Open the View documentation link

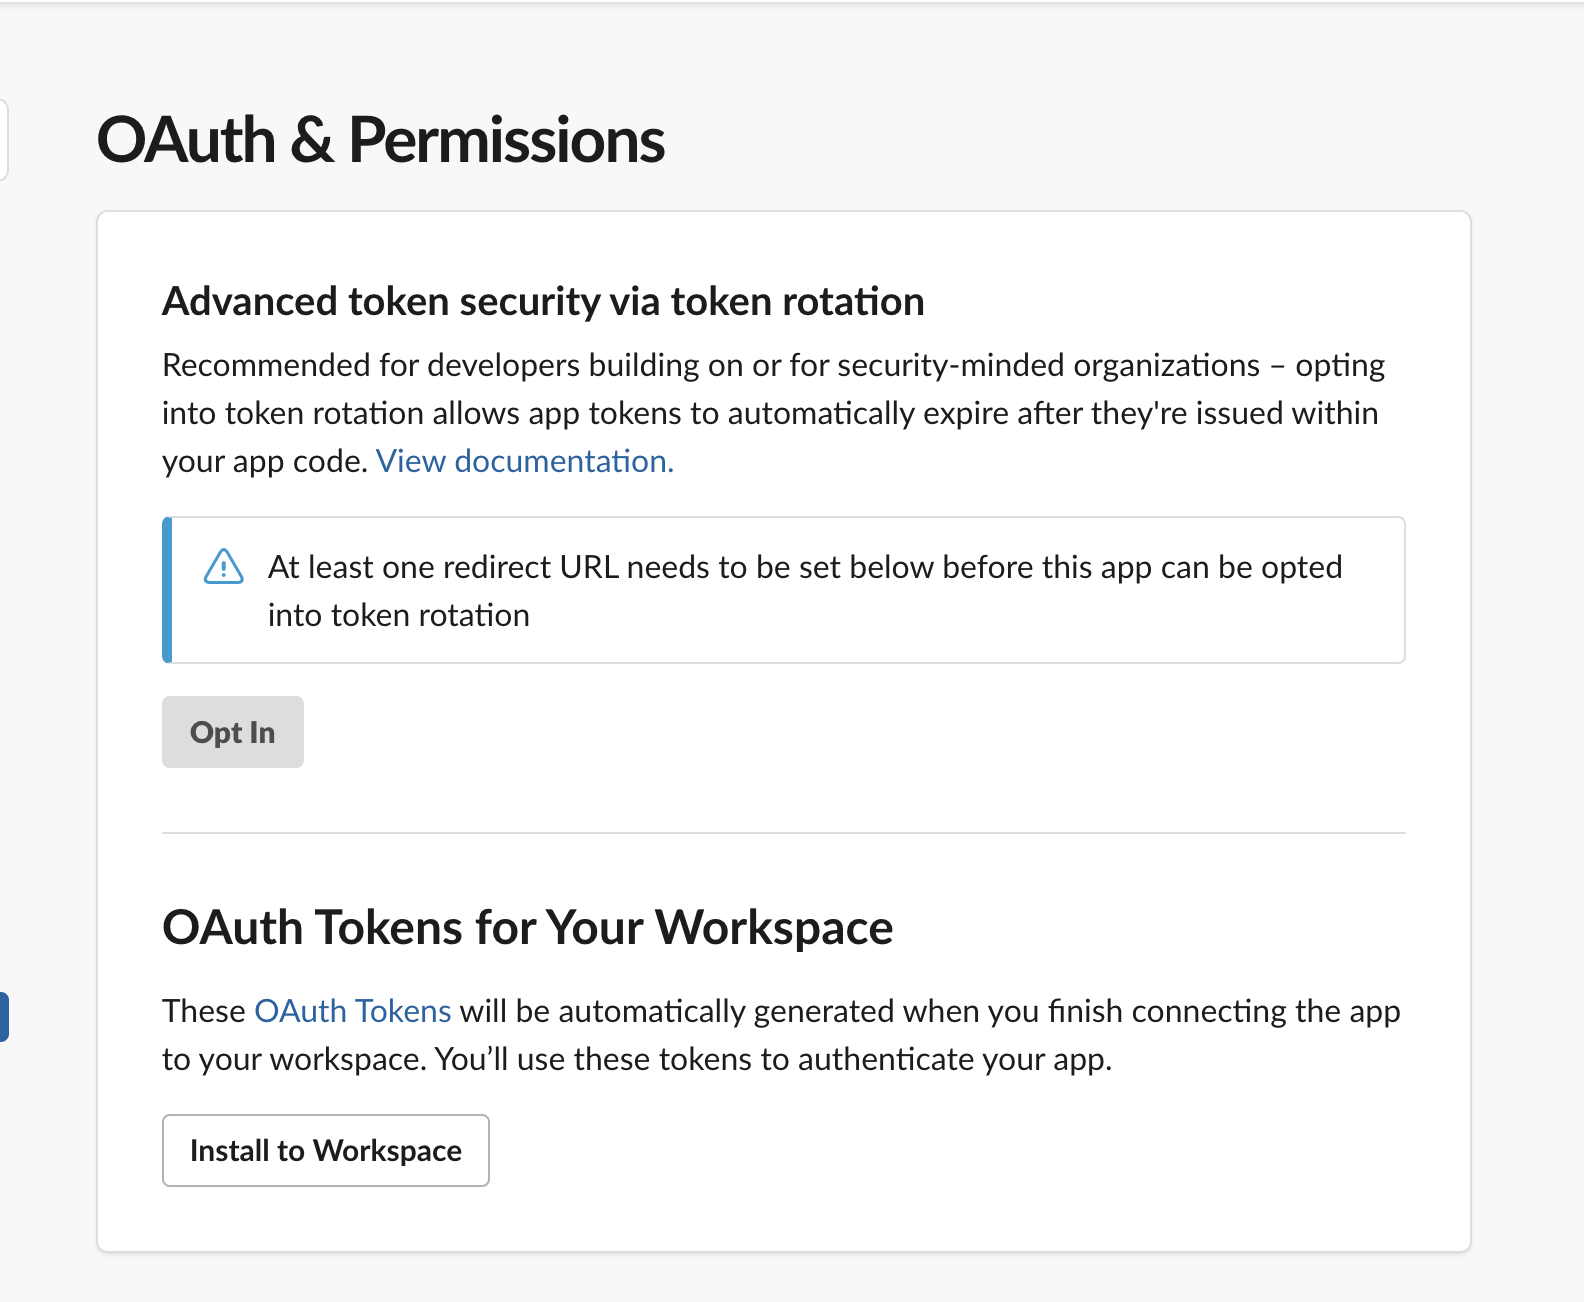coord(524,461)
